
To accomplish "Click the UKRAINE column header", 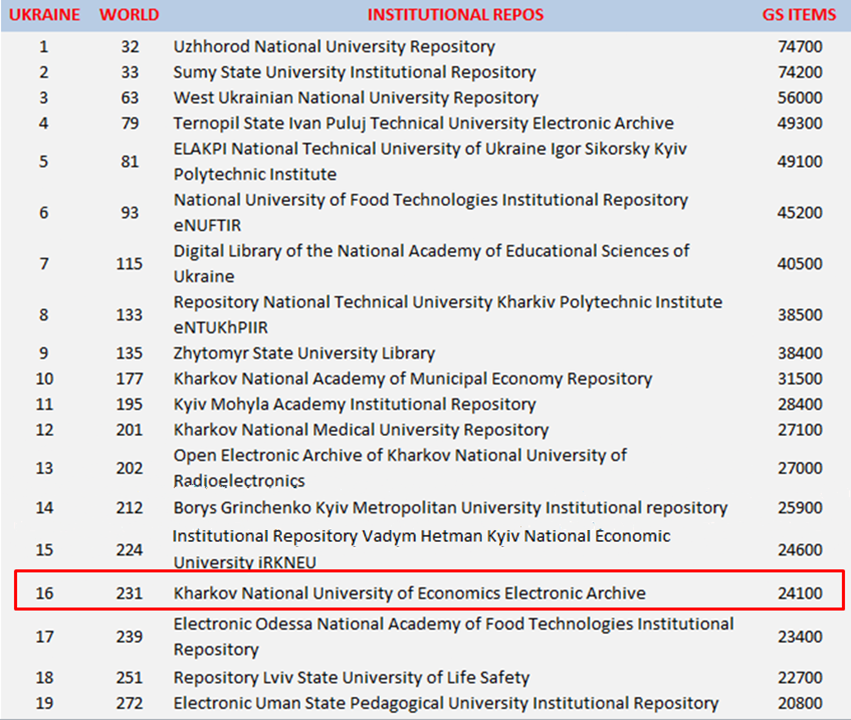I will [x=45, y=15].
